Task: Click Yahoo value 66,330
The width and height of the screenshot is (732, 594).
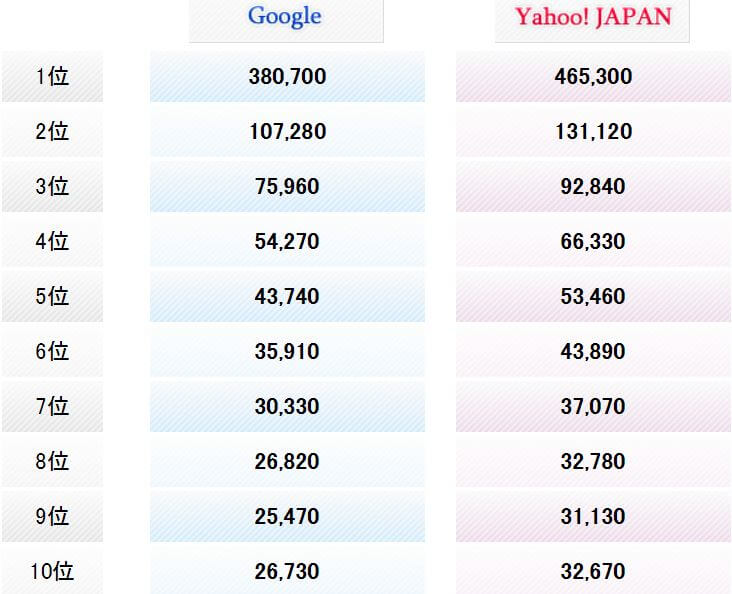Action: pyautogui.click(x=593, y=241)
